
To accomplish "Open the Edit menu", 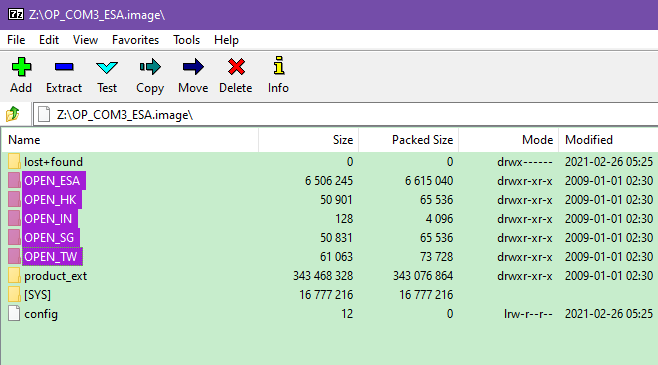I will [x=49, y=40].
